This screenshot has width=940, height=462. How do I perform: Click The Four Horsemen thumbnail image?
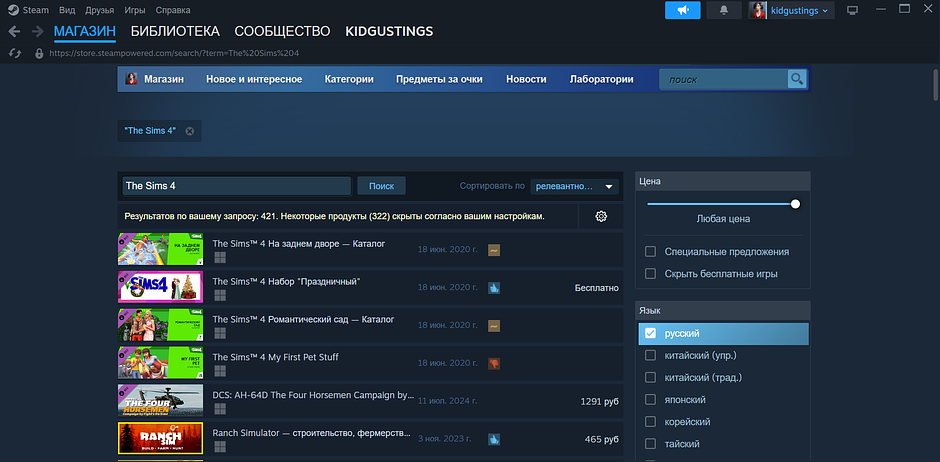click(161, 400)
